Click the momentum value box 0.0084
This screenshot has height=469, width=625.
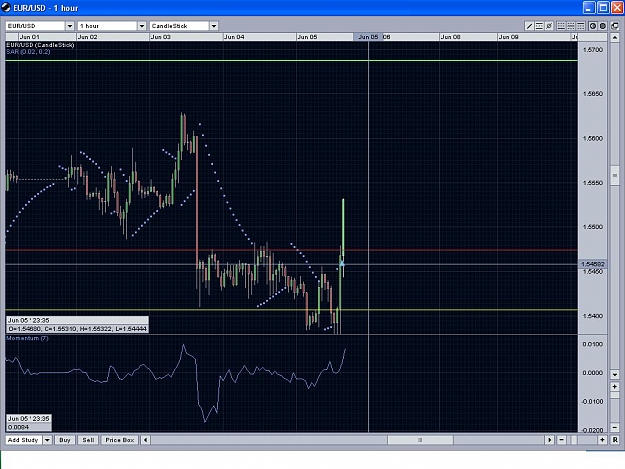click(29, 423)
